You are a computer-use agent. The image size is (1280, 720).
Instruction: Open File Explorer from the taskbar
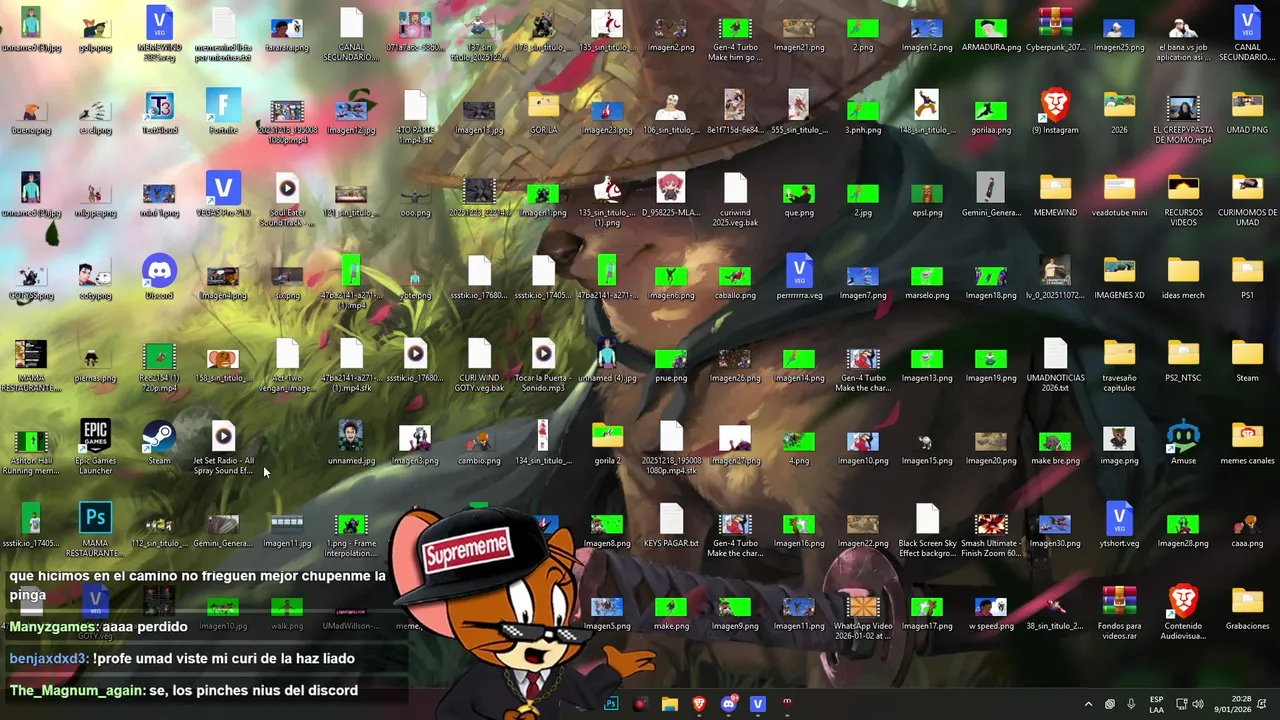click(x=670, y=704)
